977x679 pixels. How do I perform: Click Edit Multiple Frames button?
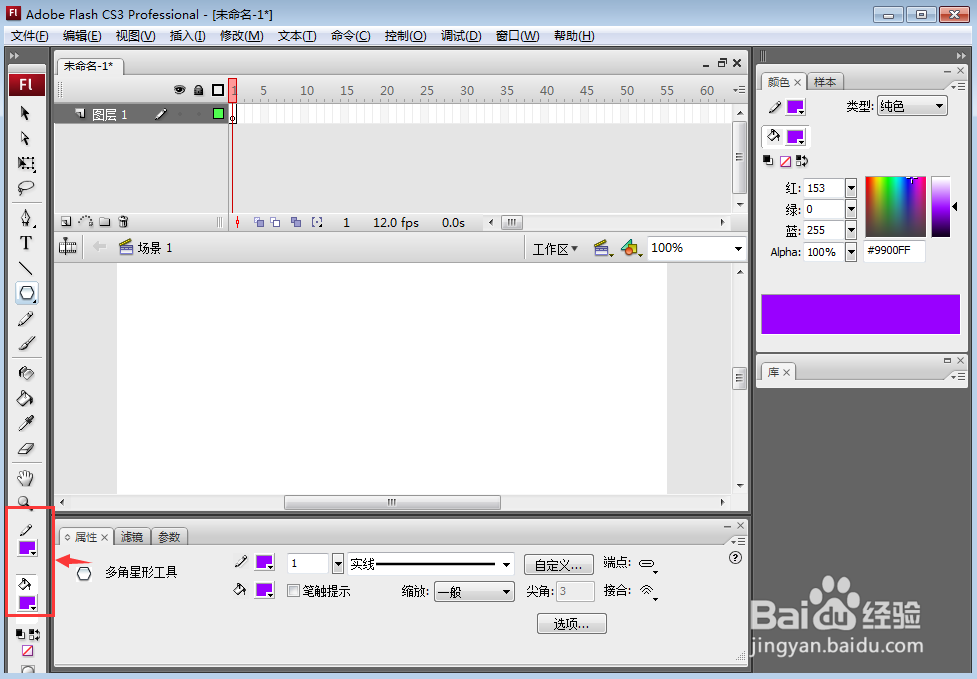[x=296, y=222]
